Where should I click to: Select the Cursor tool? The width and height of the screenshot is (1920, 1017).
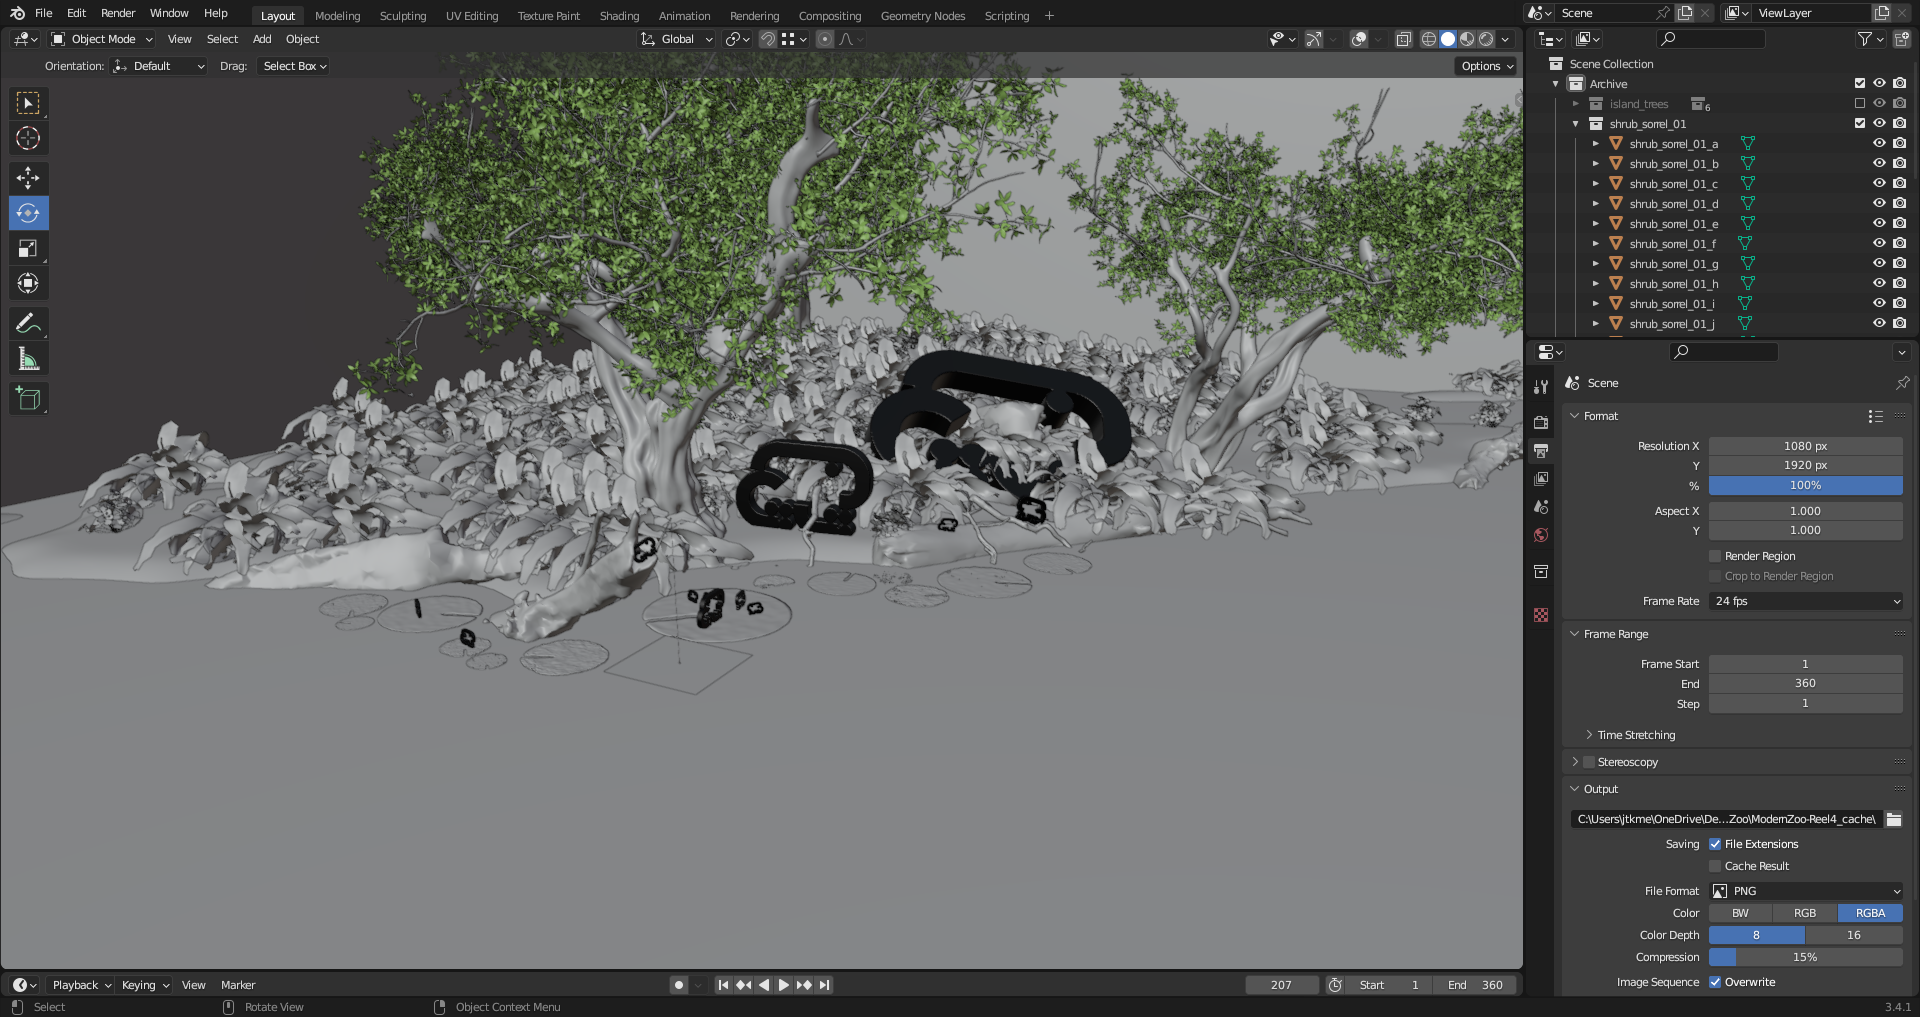pos(28,138)
